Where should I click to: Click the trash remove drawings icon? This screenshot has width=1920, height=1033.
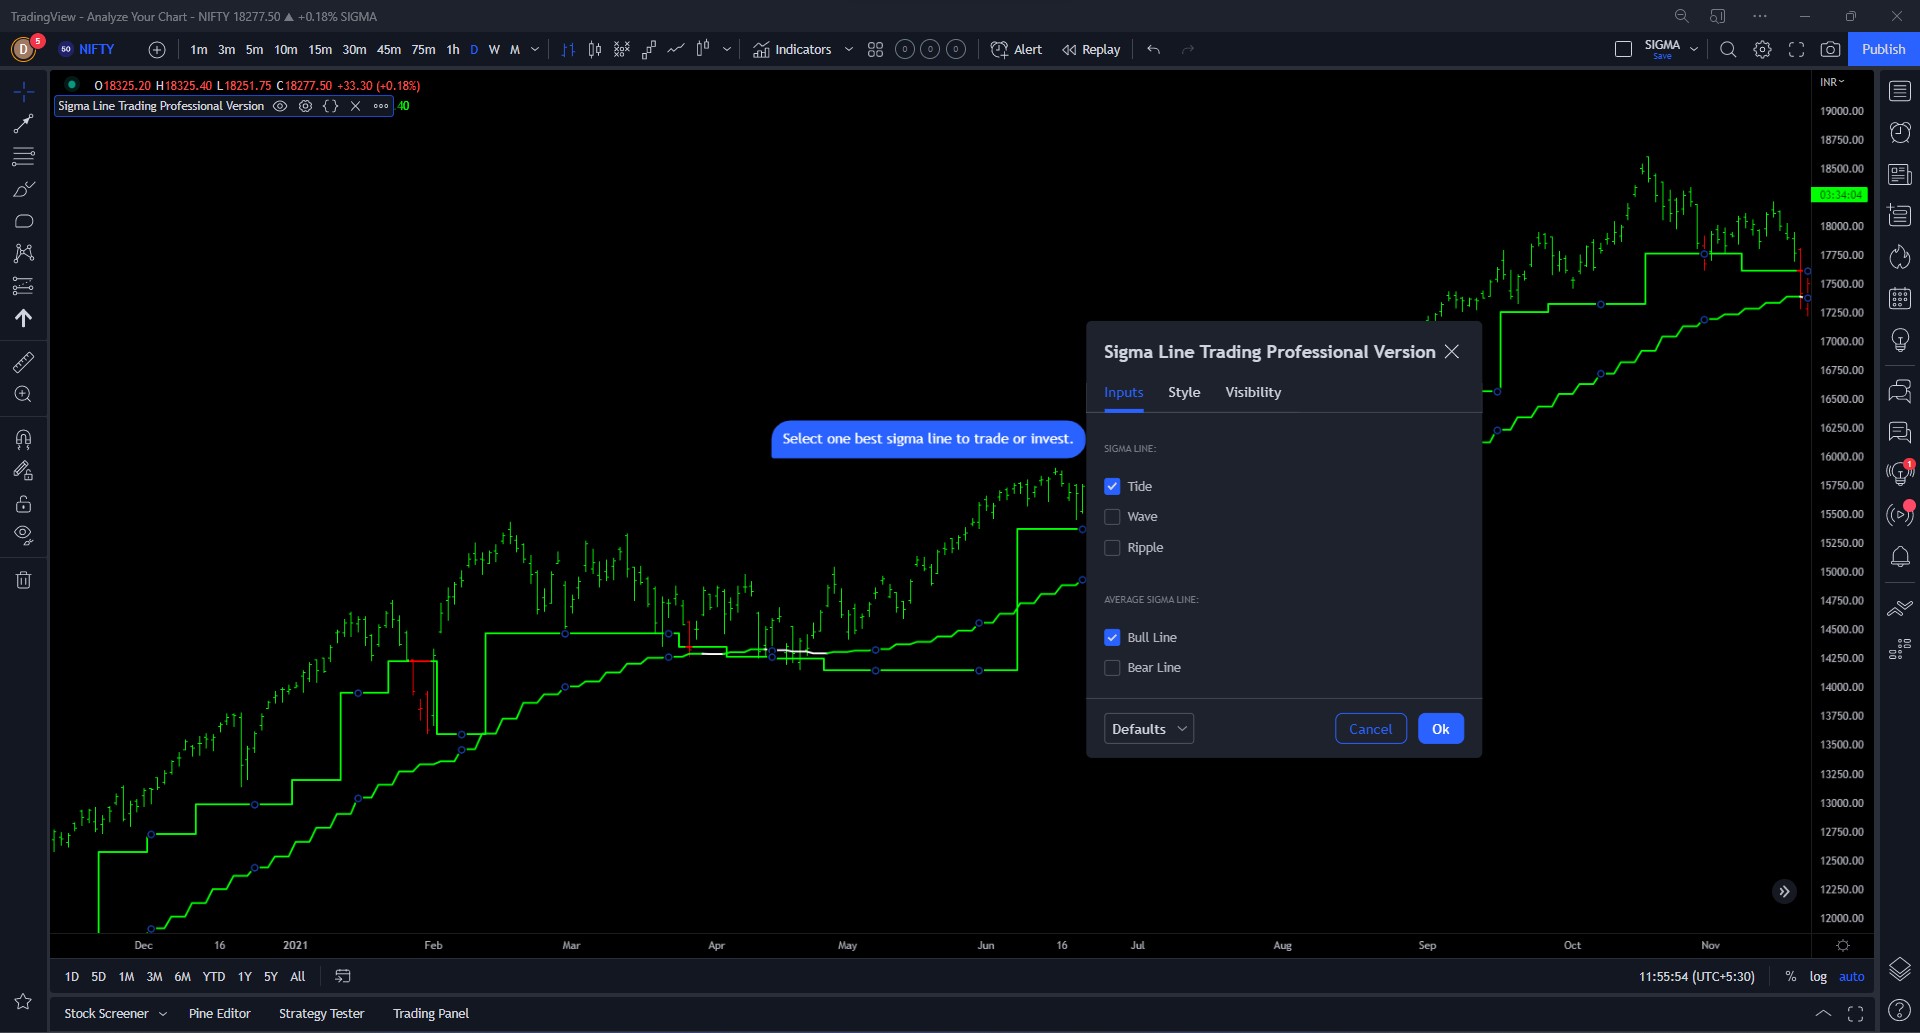tap(23, 580)
